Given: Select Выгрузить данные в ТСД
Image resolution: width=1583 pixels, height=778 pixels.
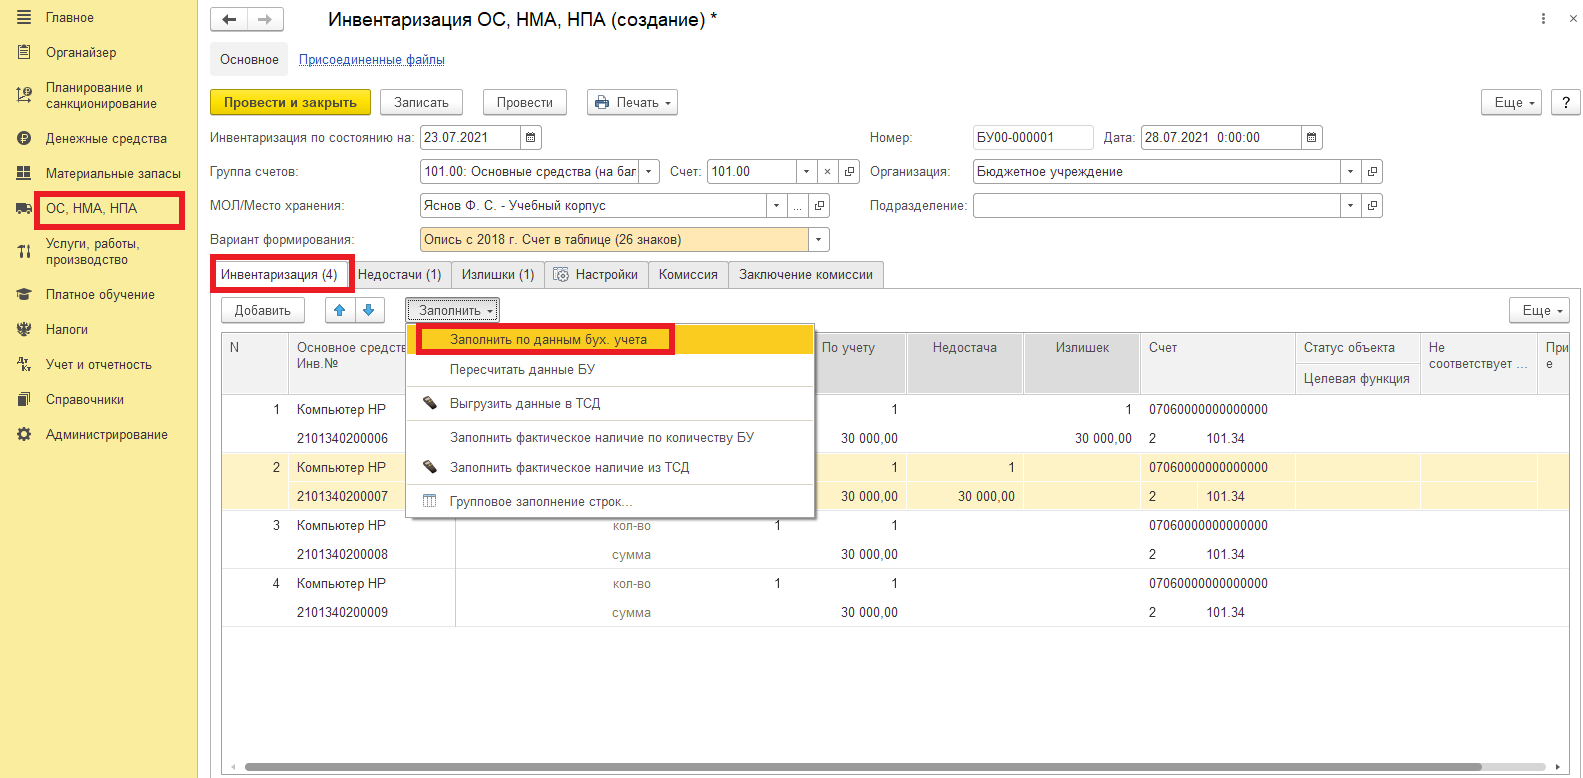Looking at the screenshot, I should [x=610, y=403].
